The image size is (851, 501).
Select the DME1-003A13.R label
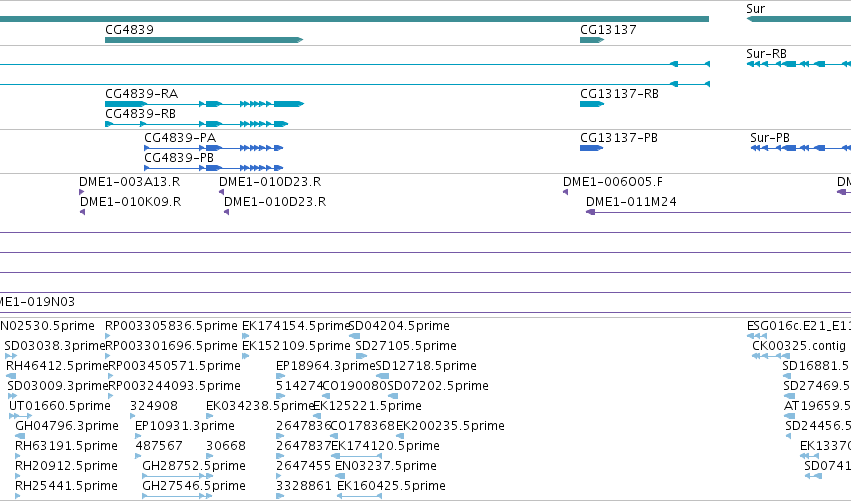(130, 182)
